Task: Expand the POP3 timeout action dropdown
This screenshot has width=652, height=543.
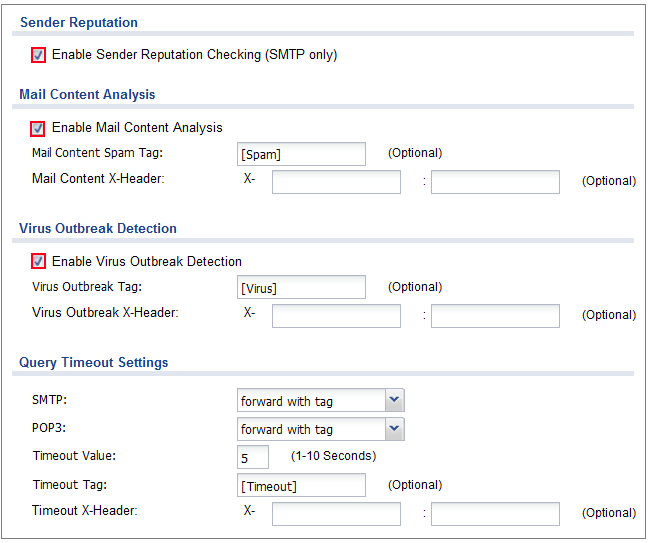Action: point(311,429)
